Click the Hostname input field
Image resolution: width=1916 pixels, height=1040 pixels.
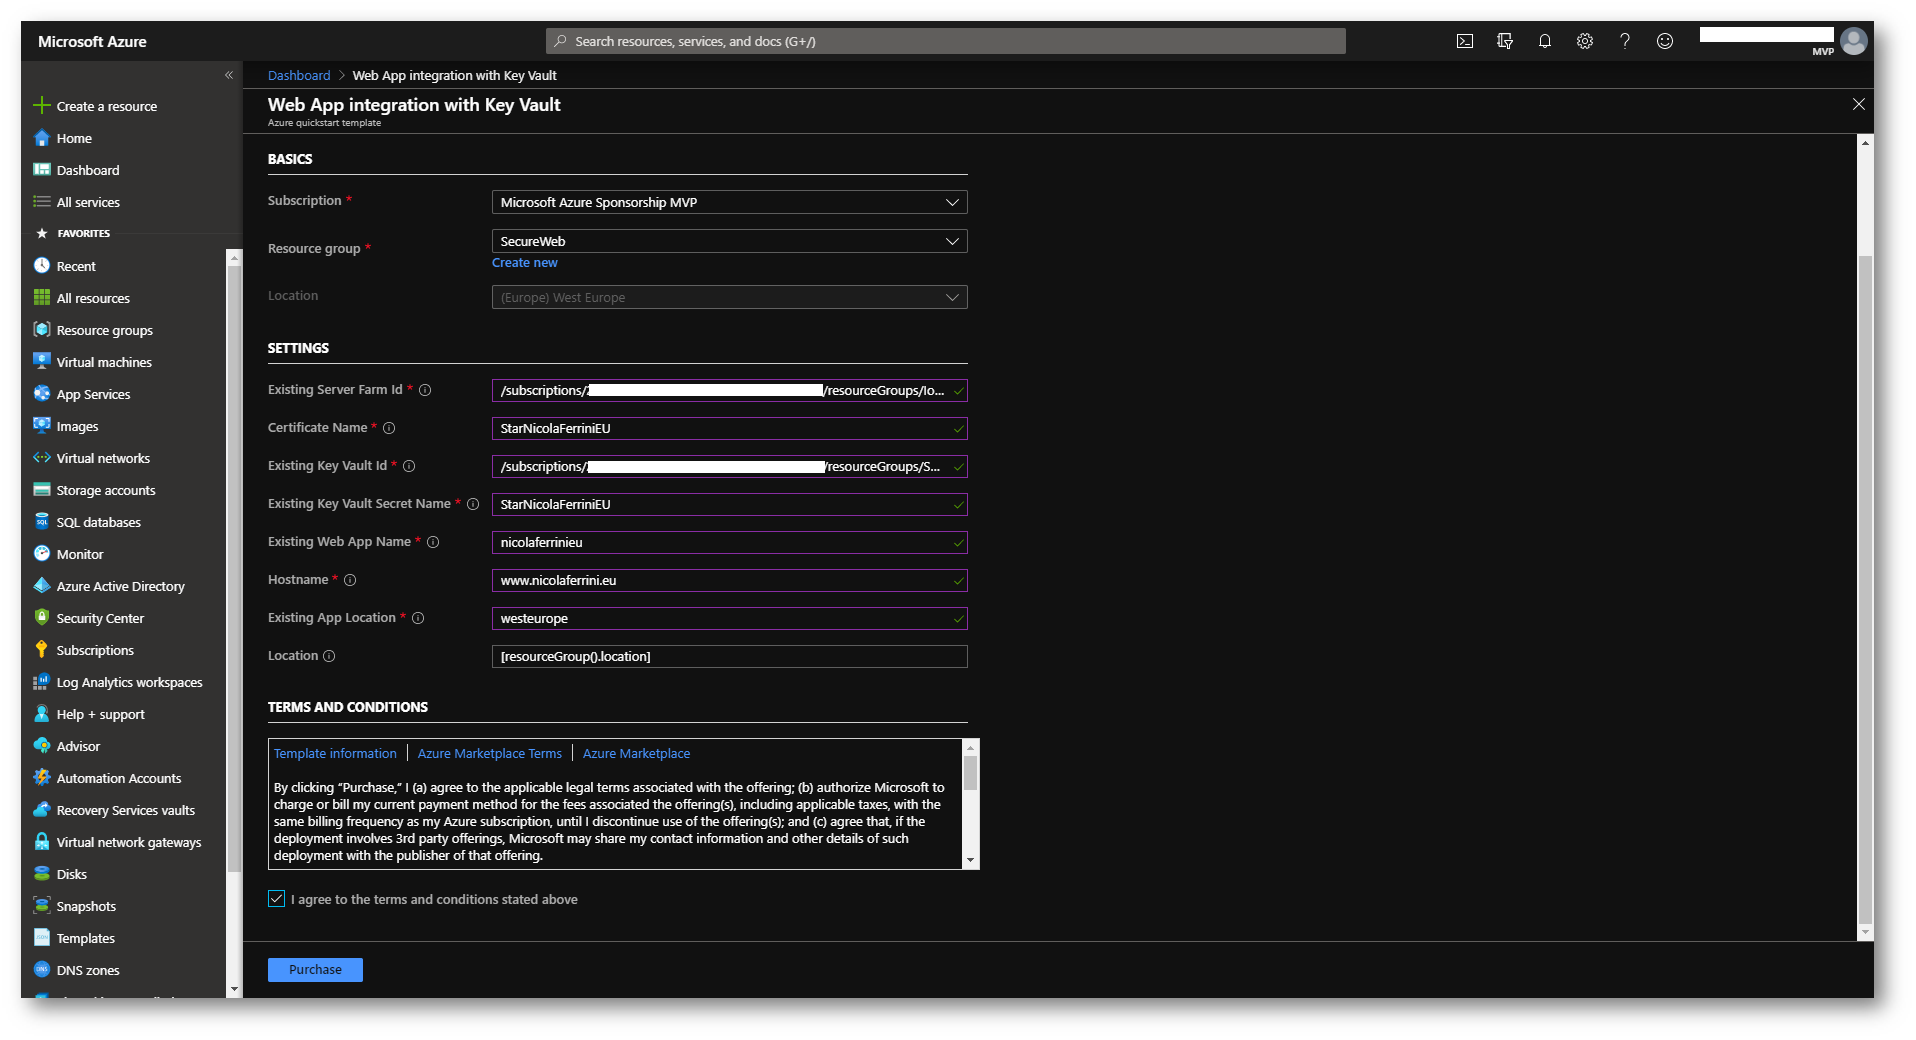729,580
